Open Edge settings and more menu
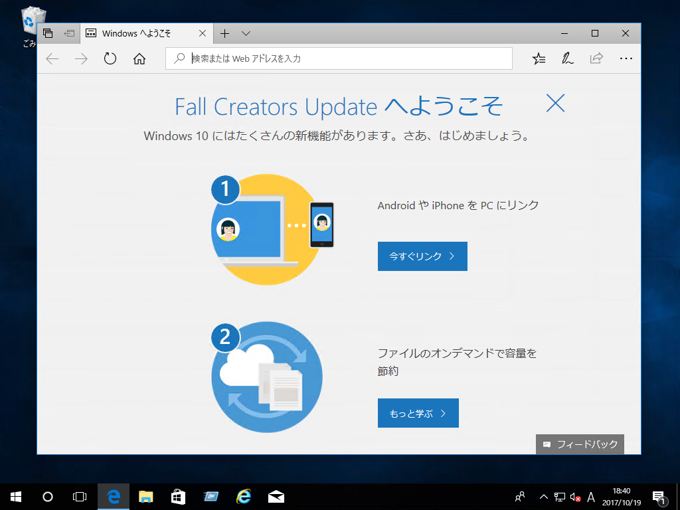The width and height of the screenshot is (680, 510). 626,59
